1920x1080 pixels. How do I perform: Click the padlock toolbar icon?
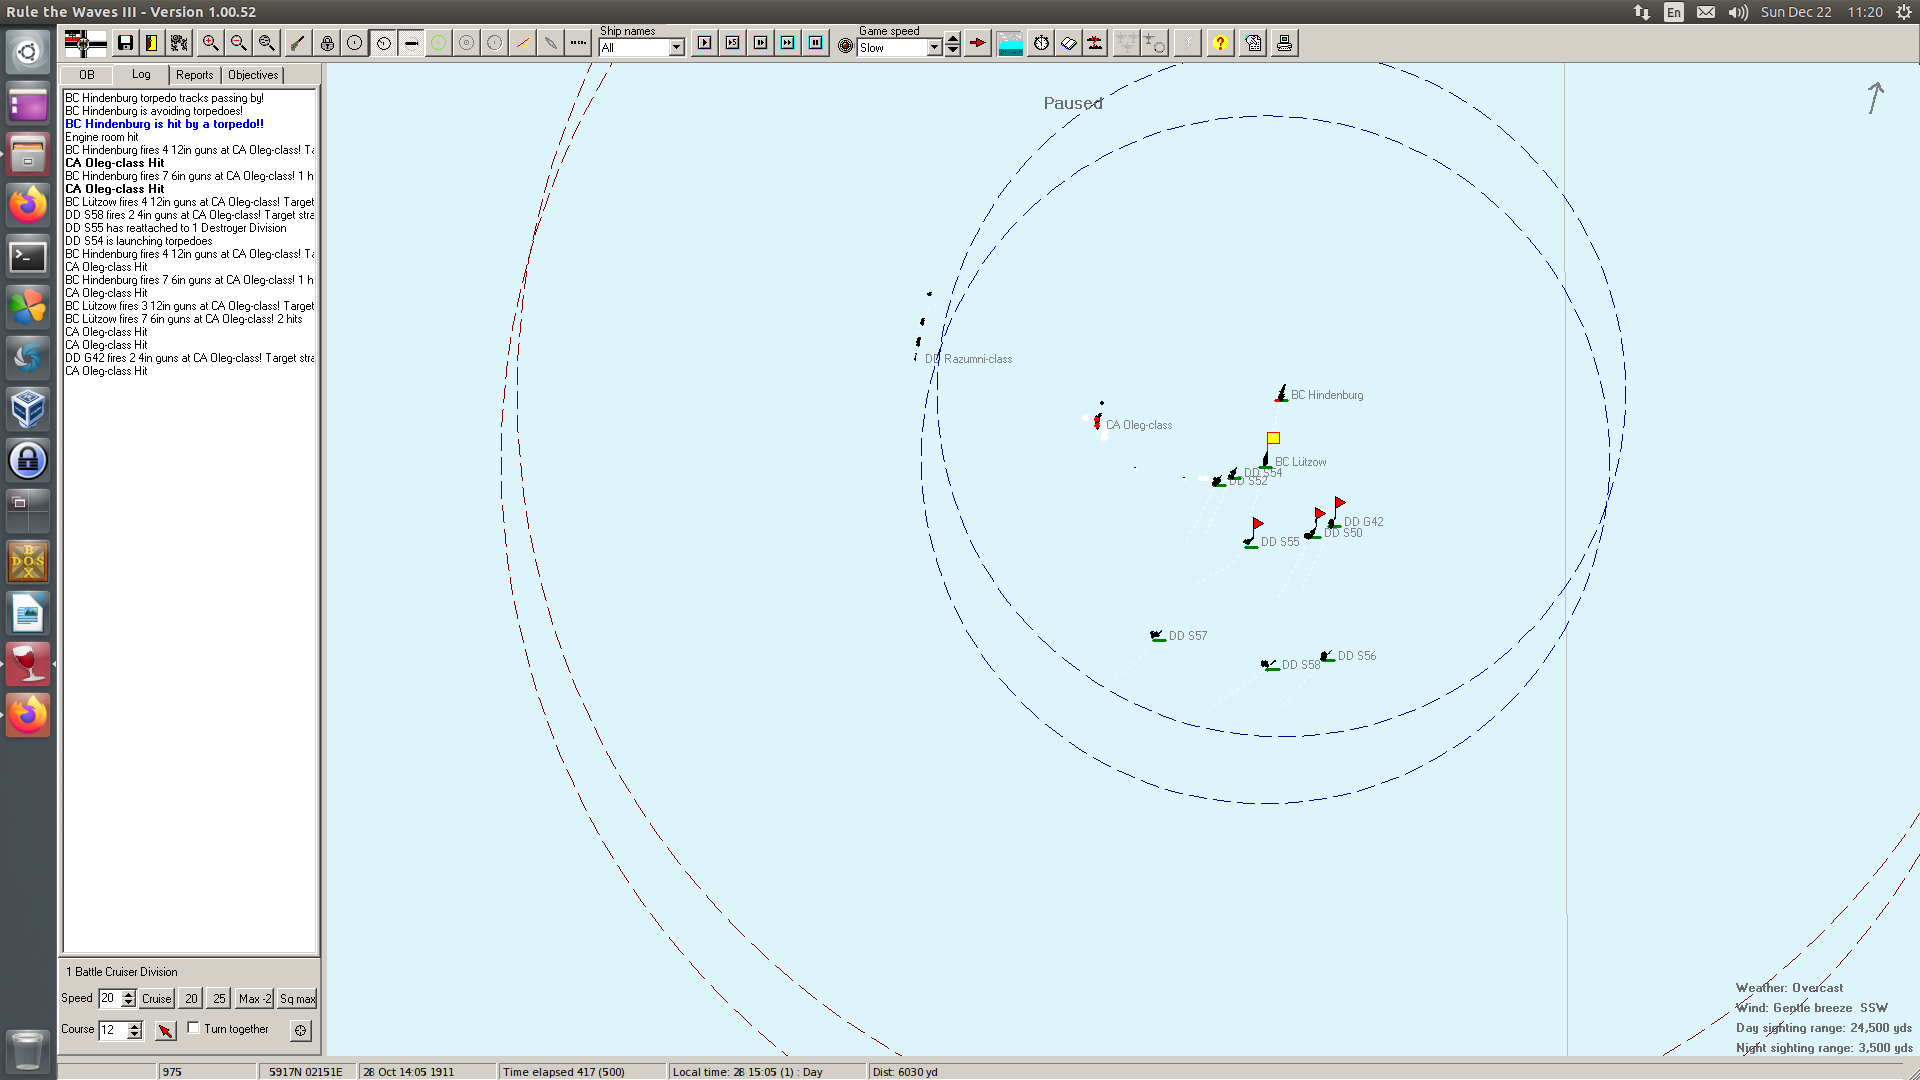(327, 43)
